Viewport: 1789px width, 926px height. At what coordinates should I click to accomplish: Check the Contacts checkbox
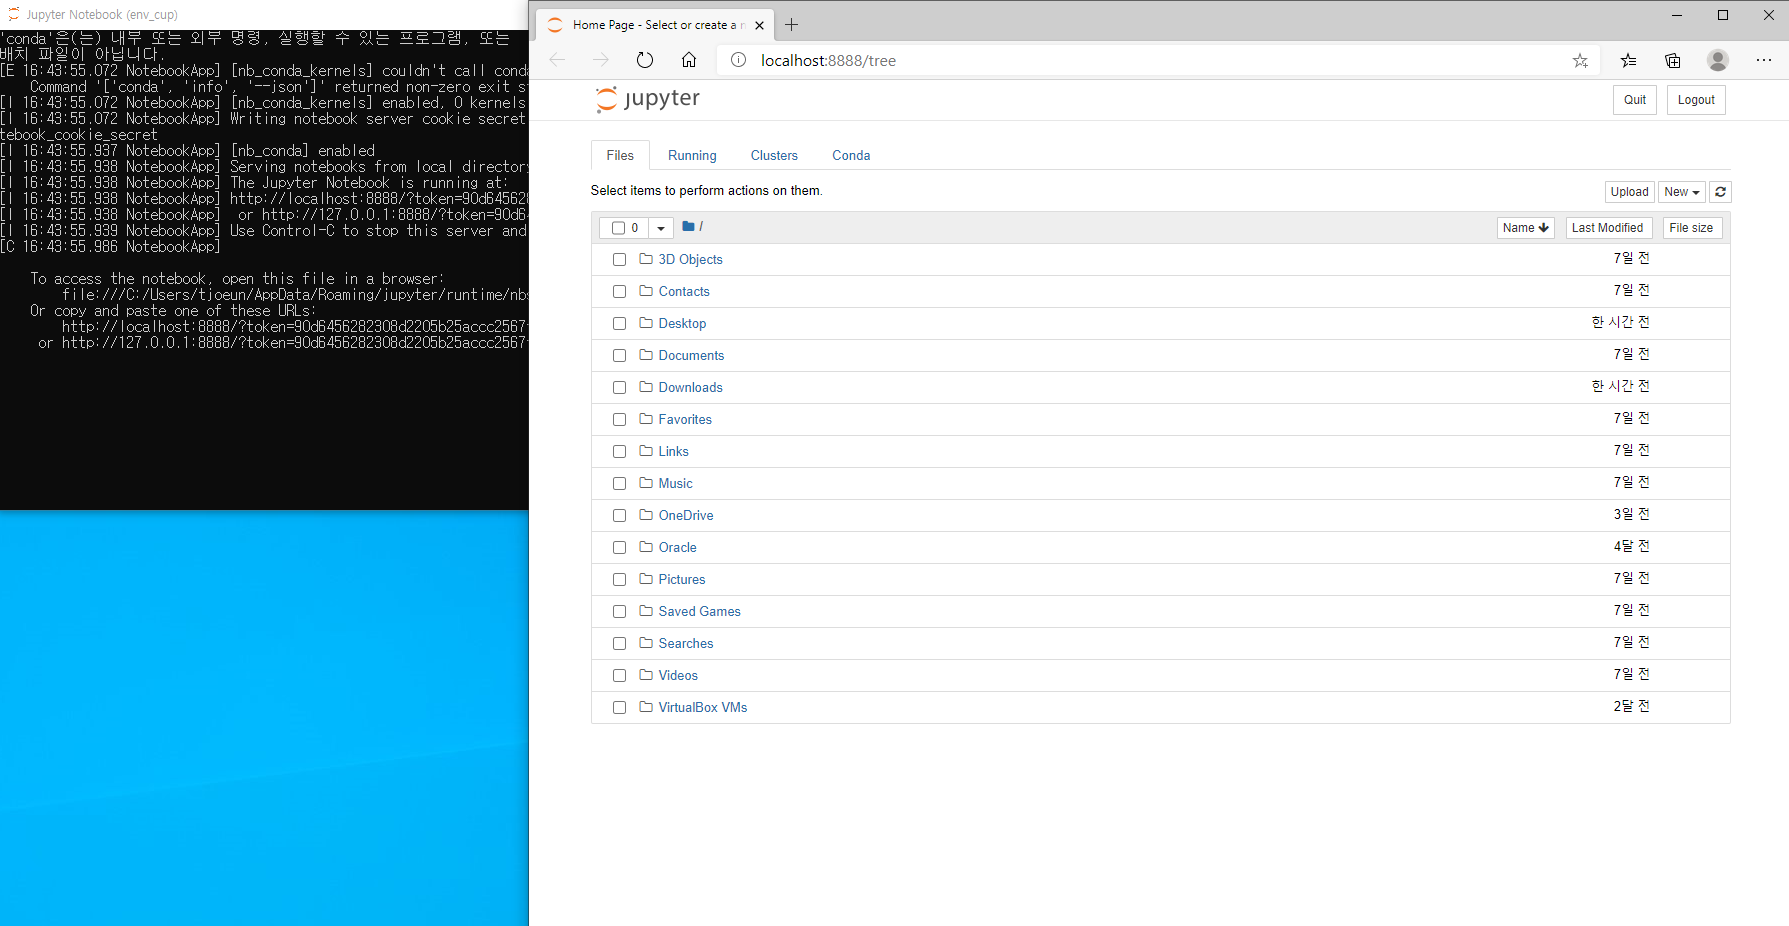[619, 292]
